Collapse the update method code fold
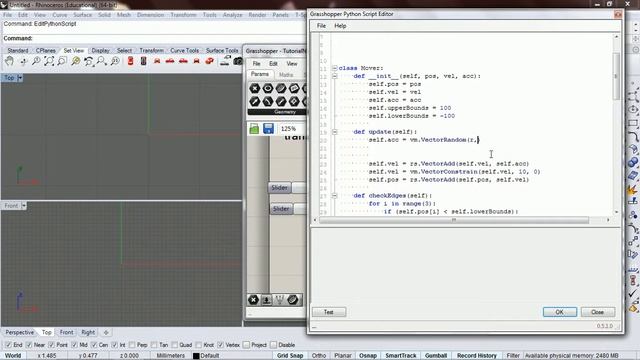The image size is (640, 360). (335, 132)
